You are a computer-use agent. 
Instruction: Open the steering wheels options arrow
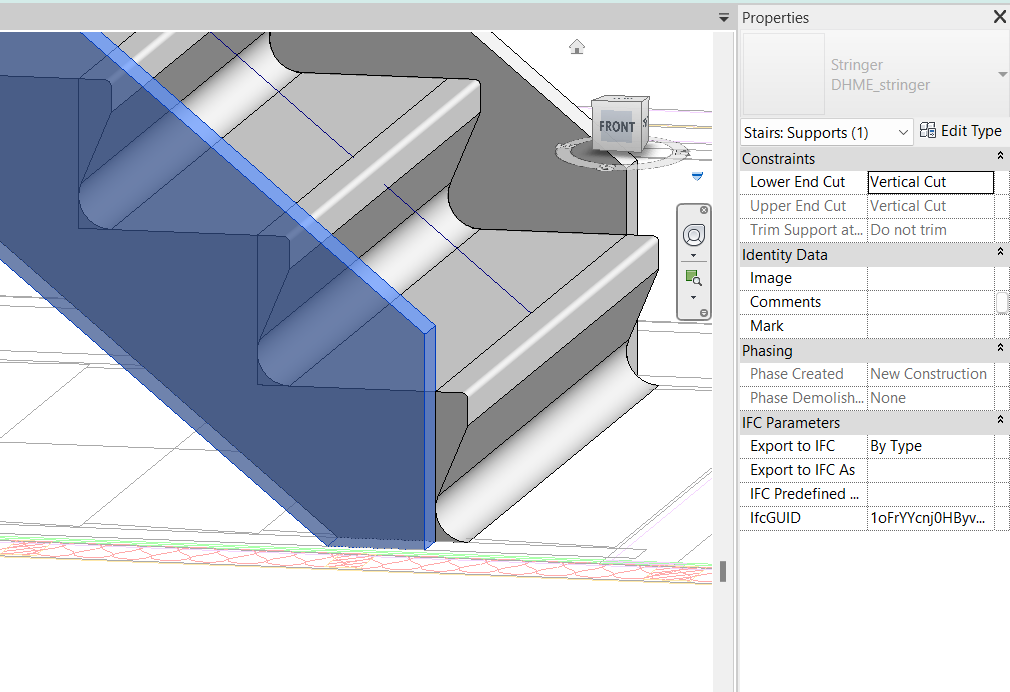(x=693, y=255)
